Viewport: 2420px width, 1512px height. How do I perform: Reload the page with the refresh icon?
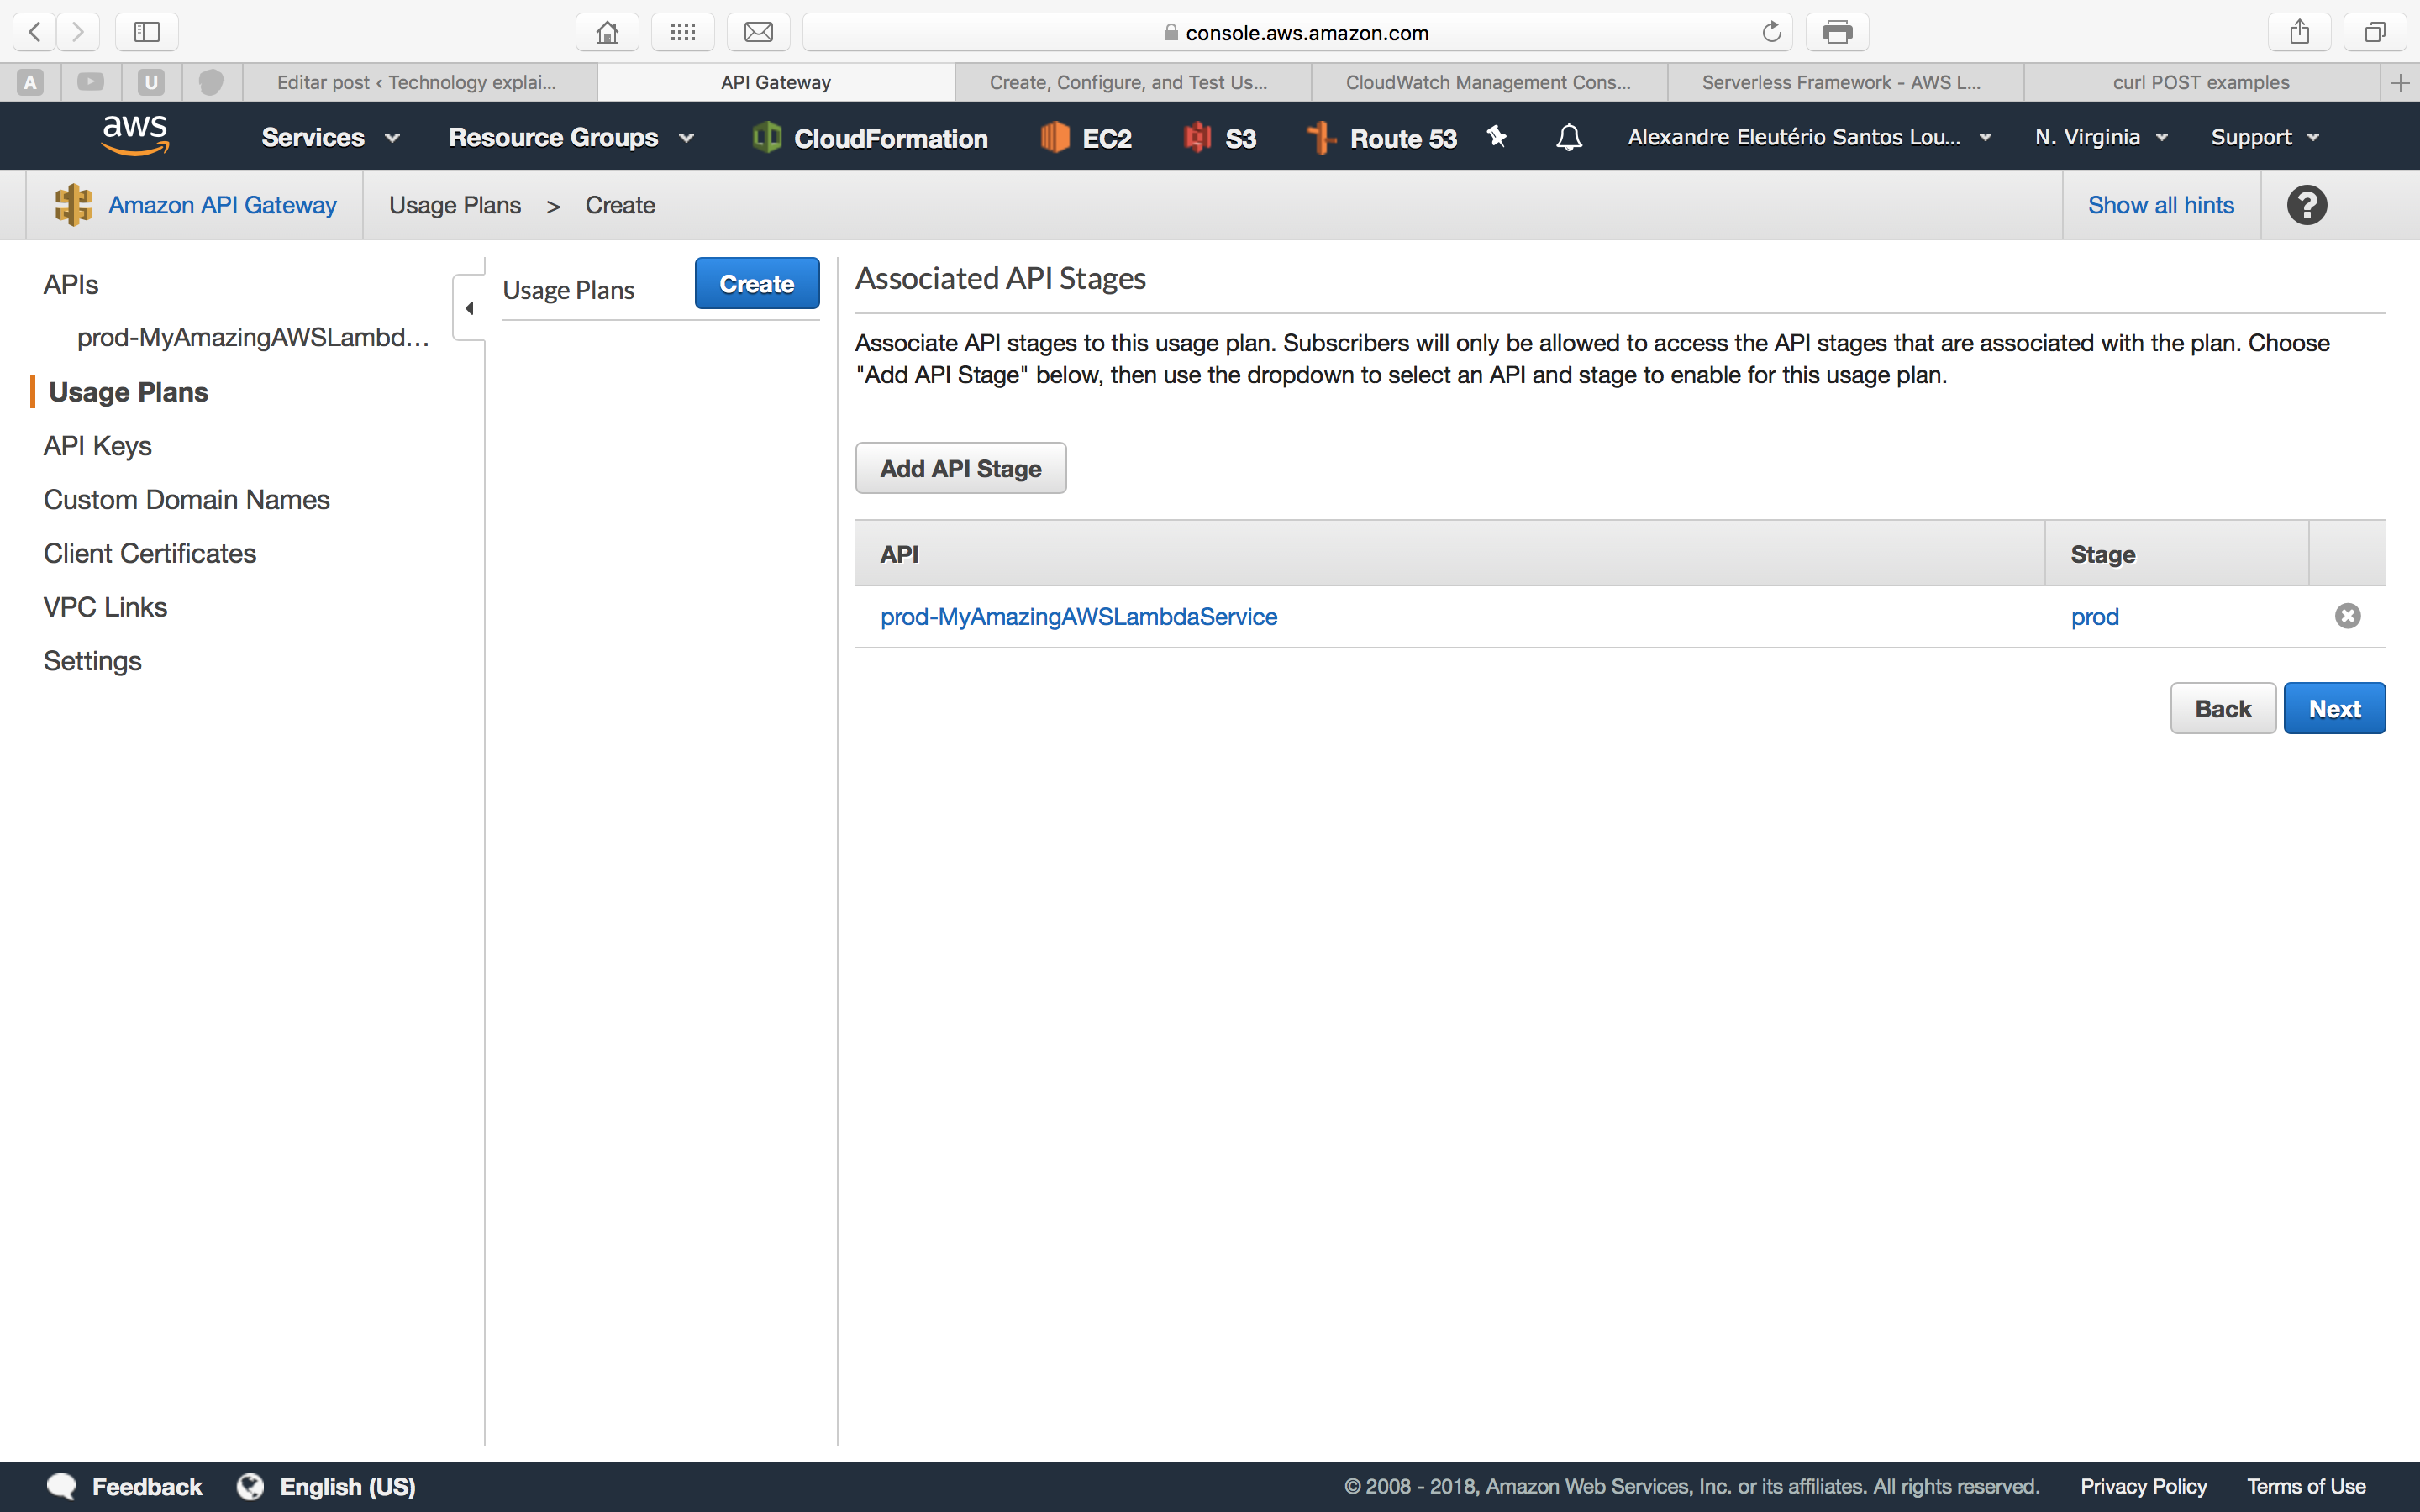coord(1771,32)
